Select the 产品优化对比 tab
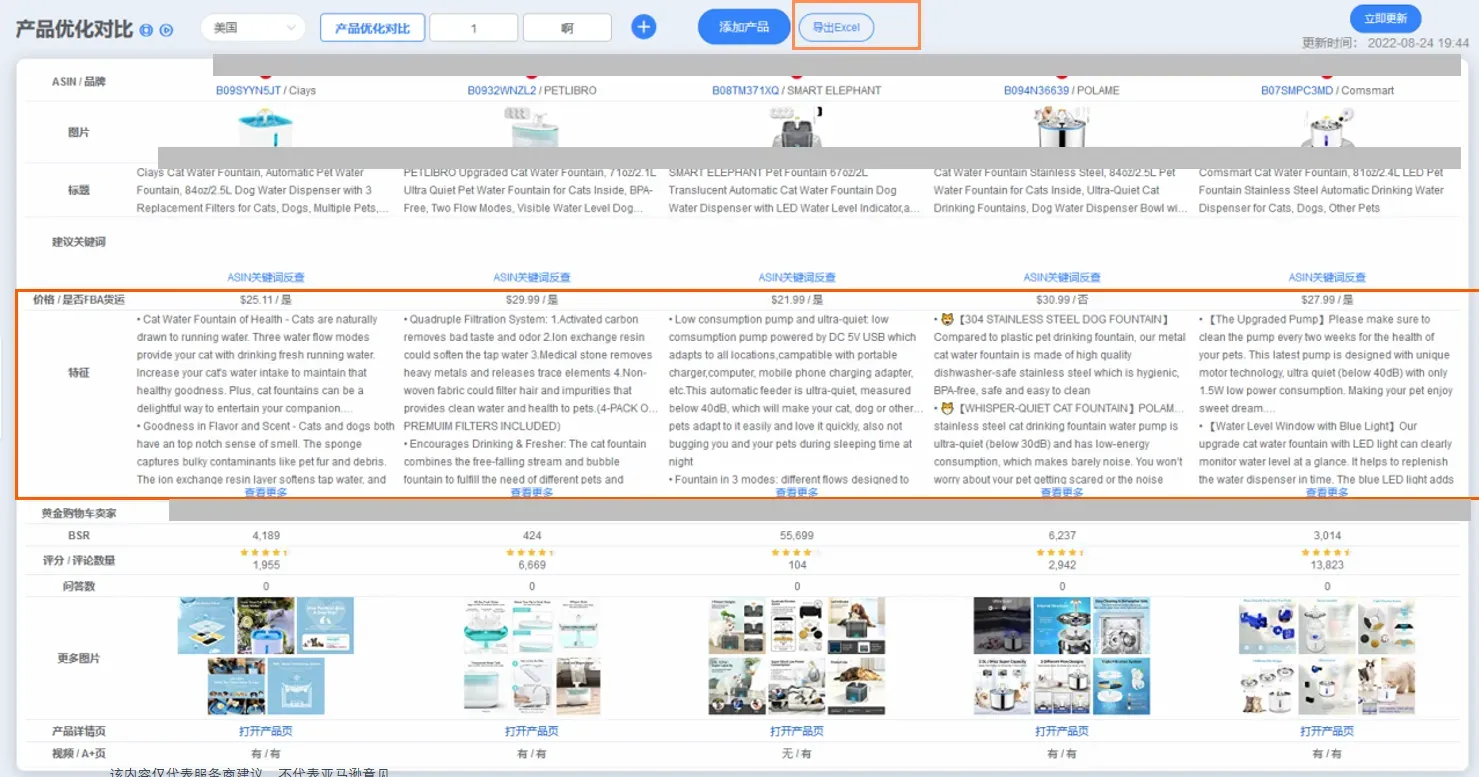Screen dimensions: 1479x777 click(x=372, y=28)
